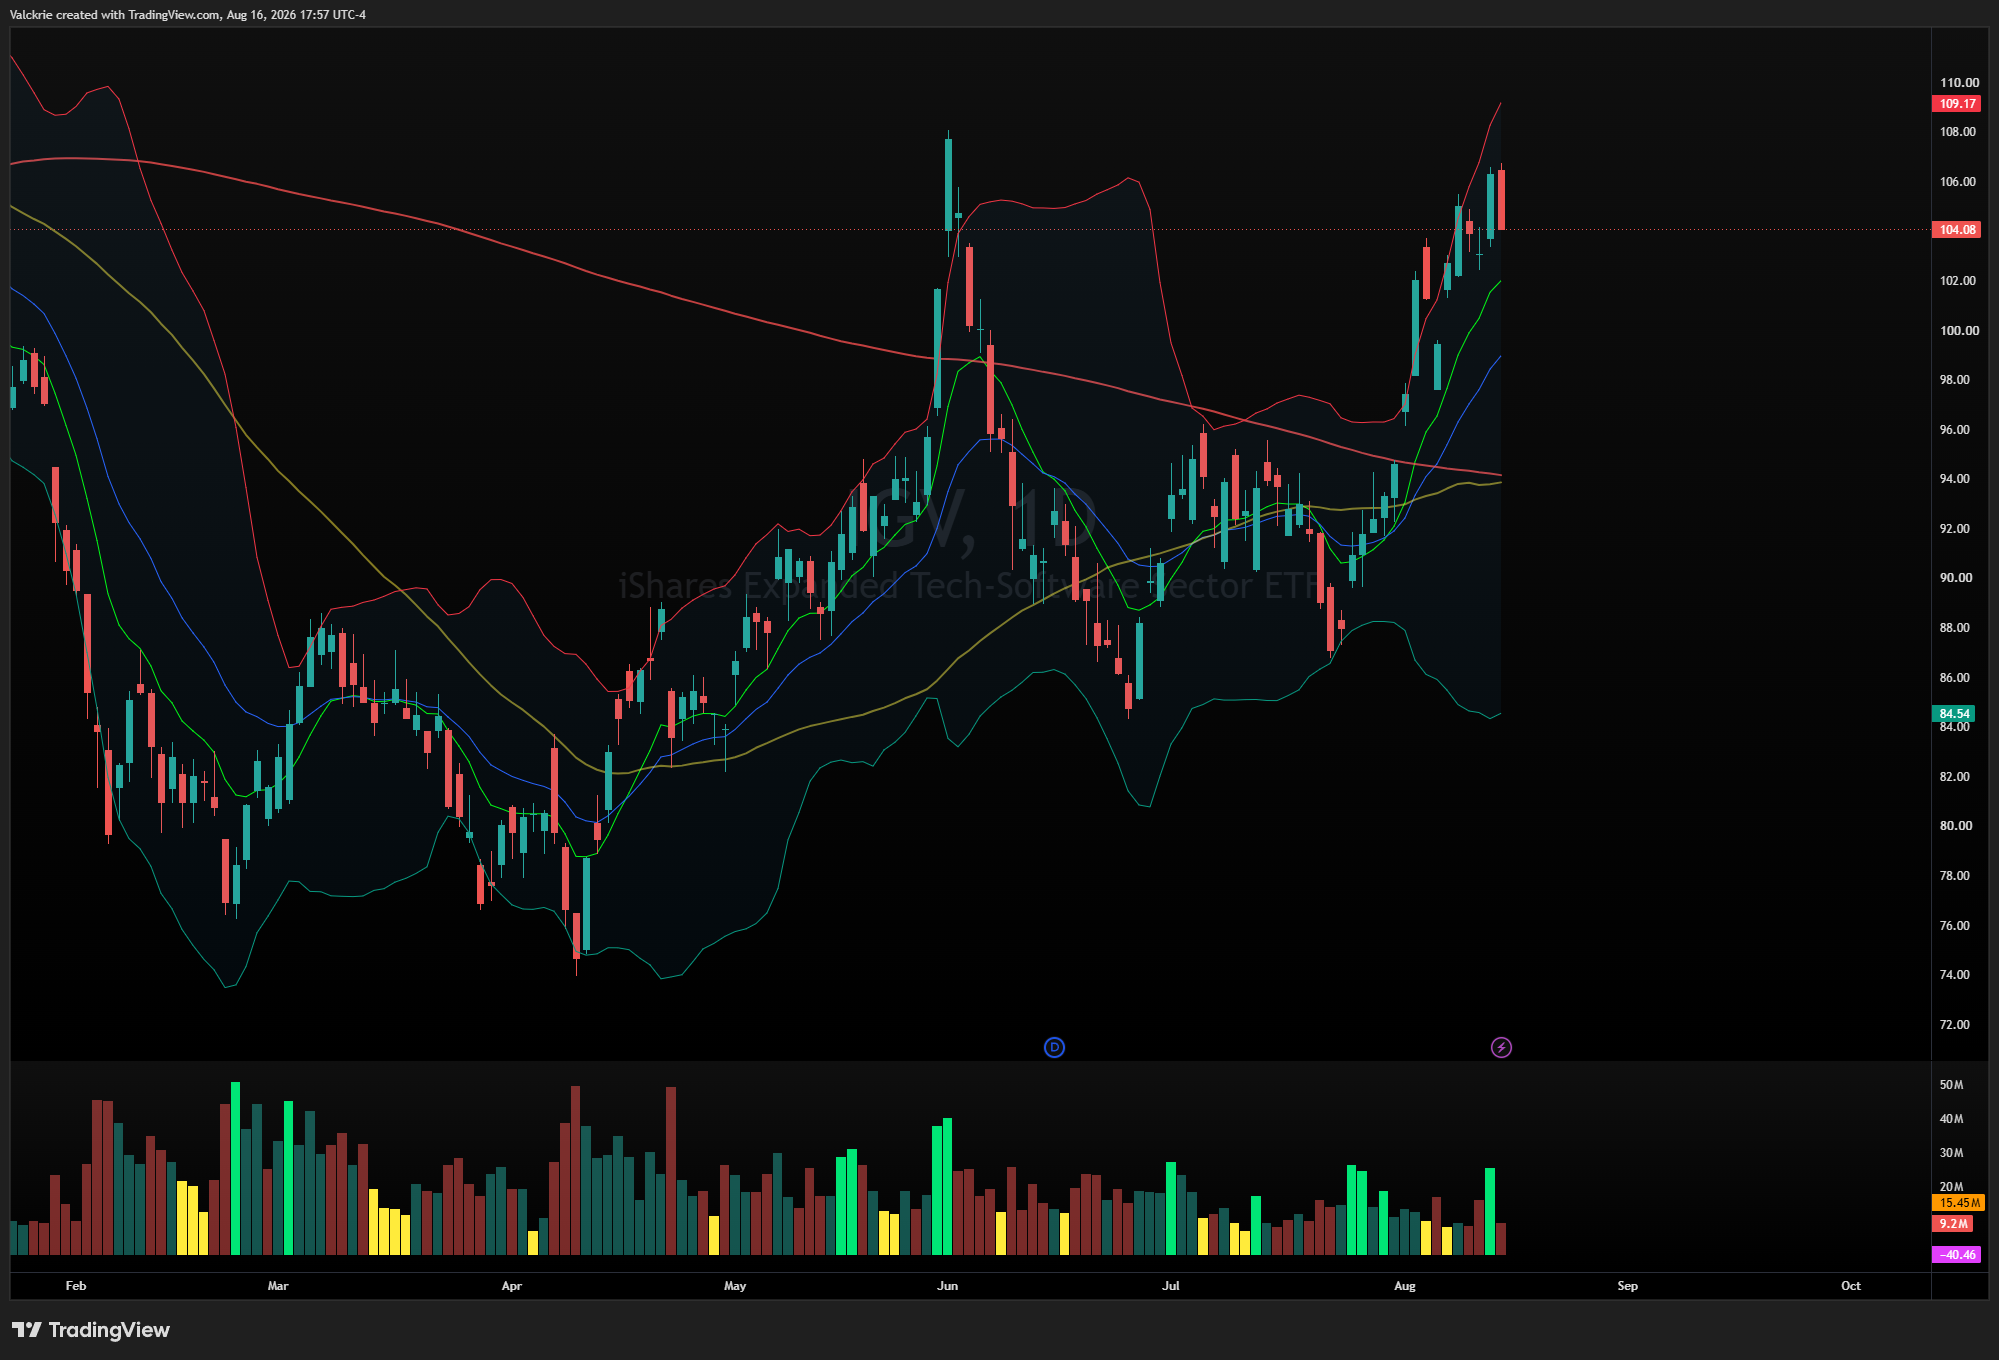Click the 110.00 price axis tick
1999x1360 pixels.
pos(1959,83)
